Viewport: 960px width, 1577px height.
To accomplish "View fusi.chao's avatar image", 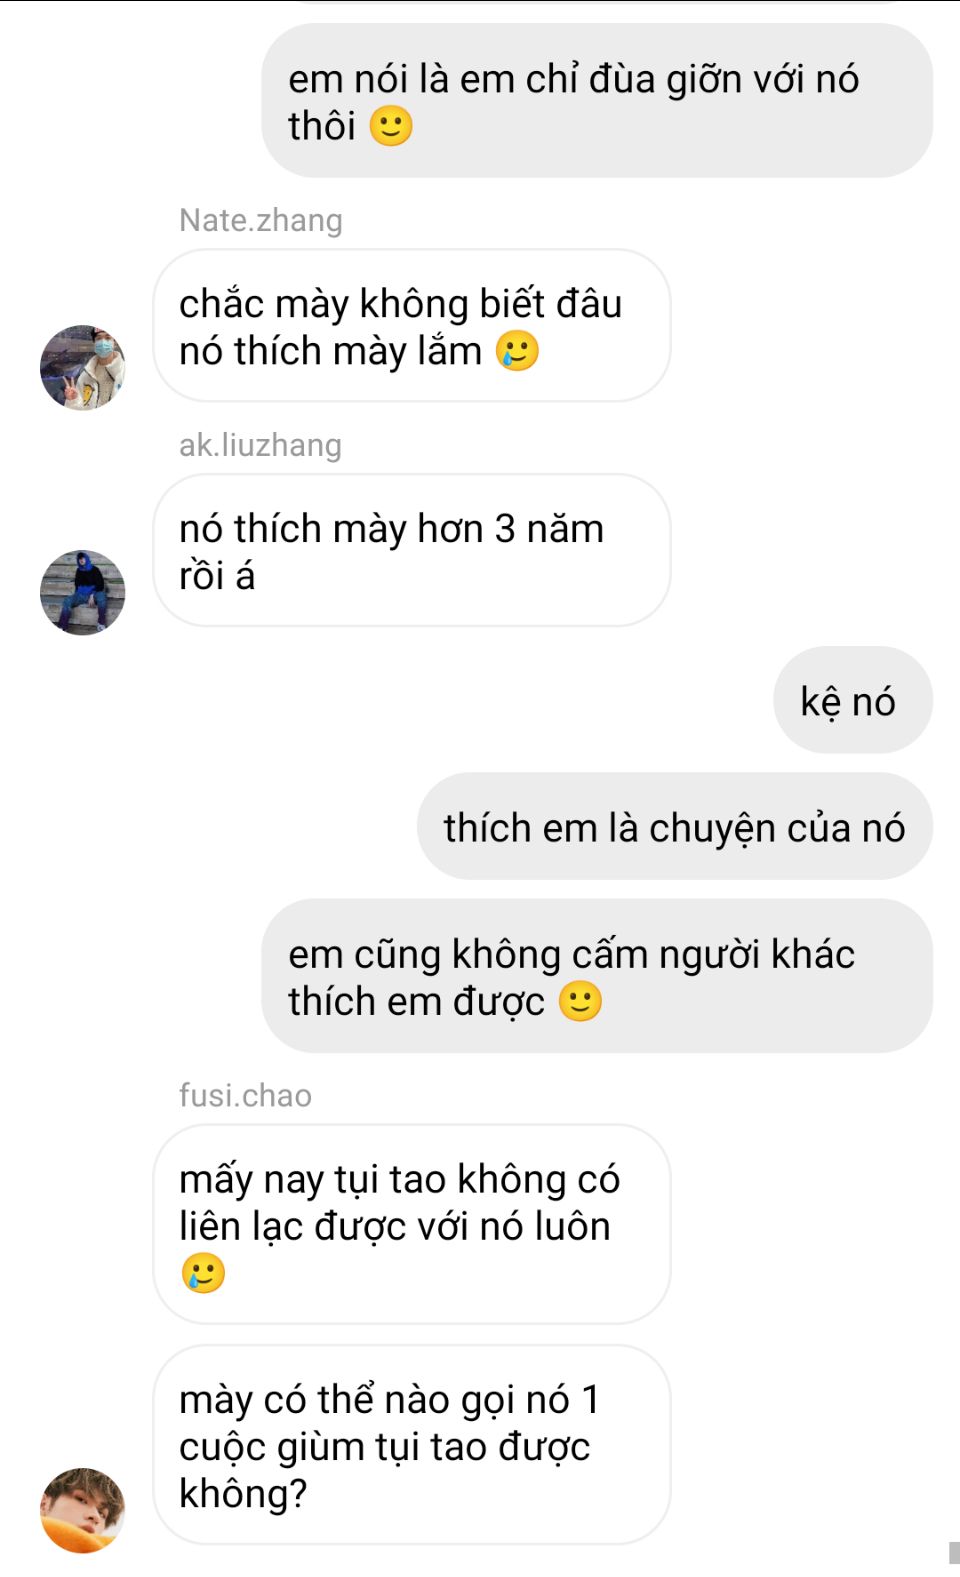I will [x=82, y=1510].
